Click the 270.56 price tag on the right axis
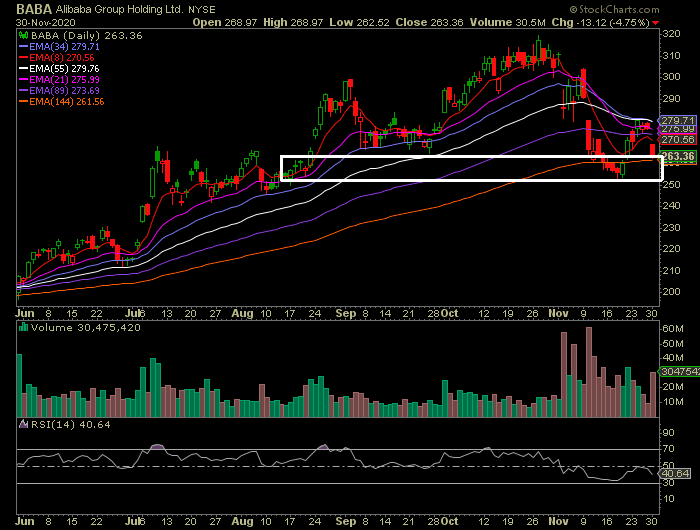The image size is (700, 530). (x=677, y=140)
